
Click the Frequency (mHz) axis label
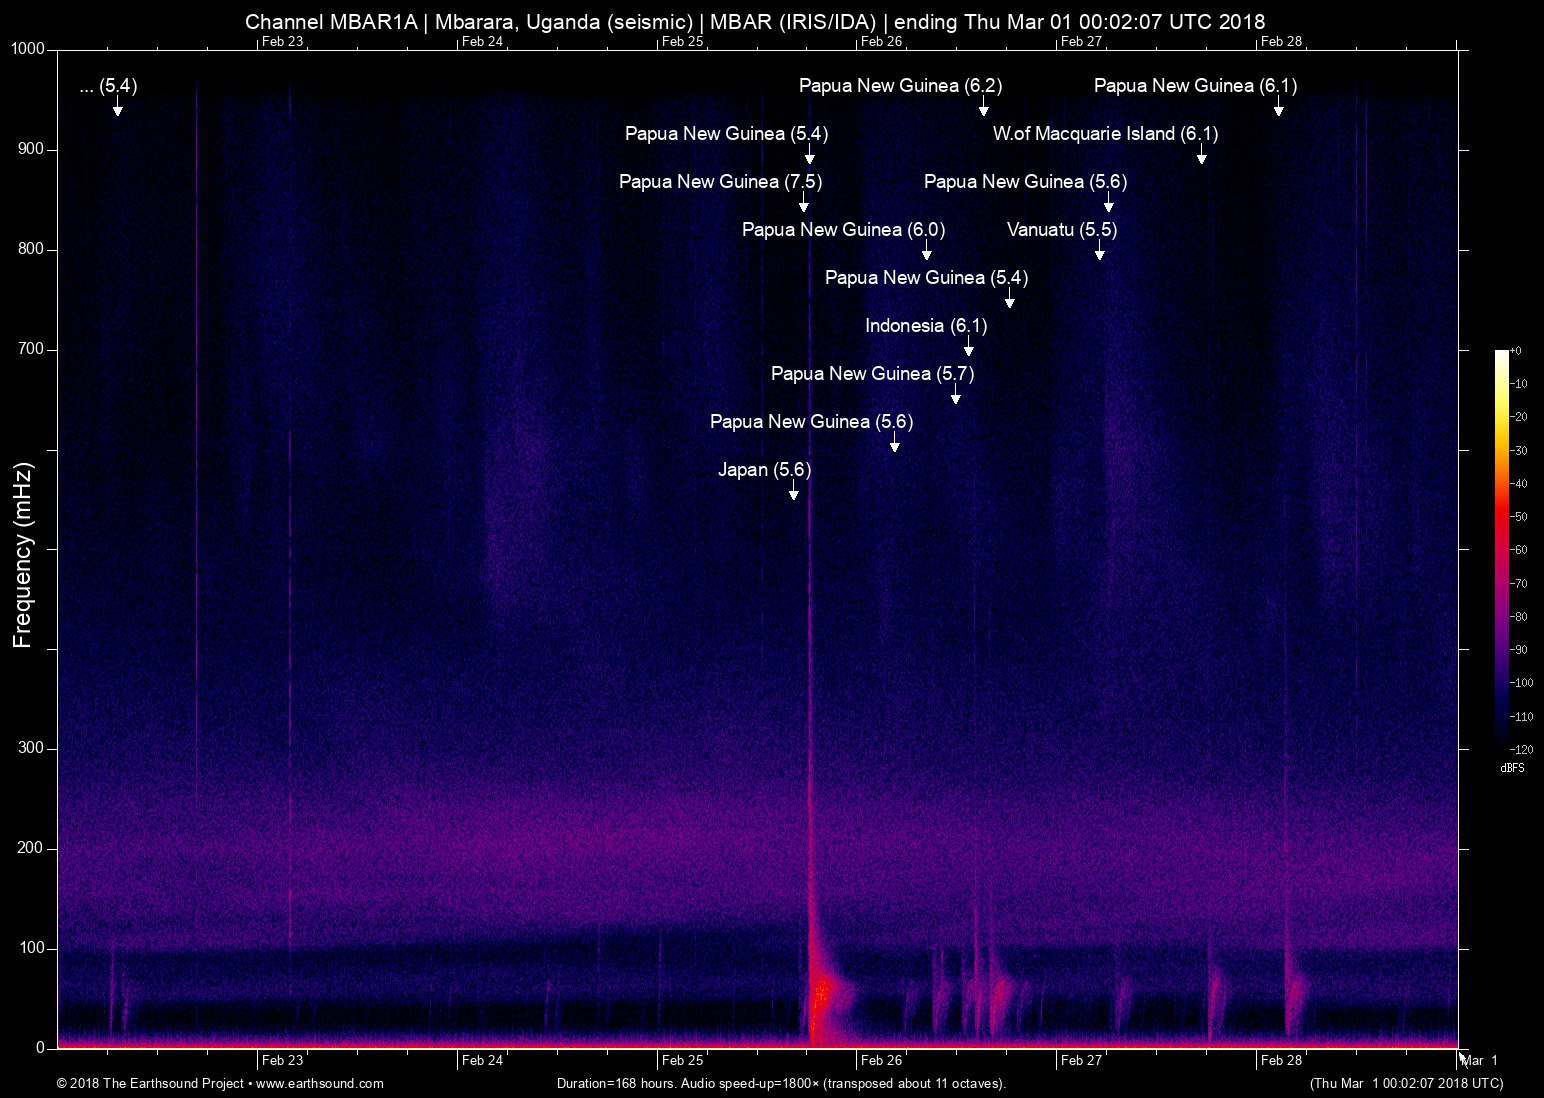[x=23, y=555]
